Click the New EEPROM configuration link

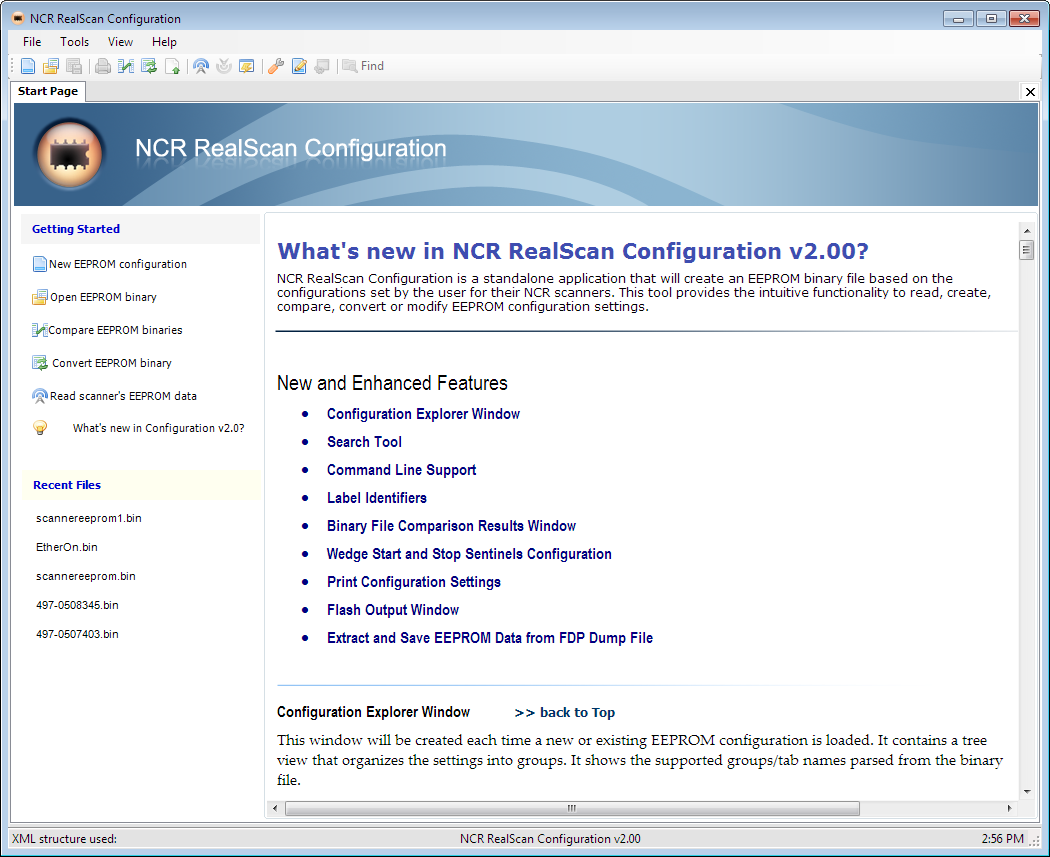[x=118, y=264]
